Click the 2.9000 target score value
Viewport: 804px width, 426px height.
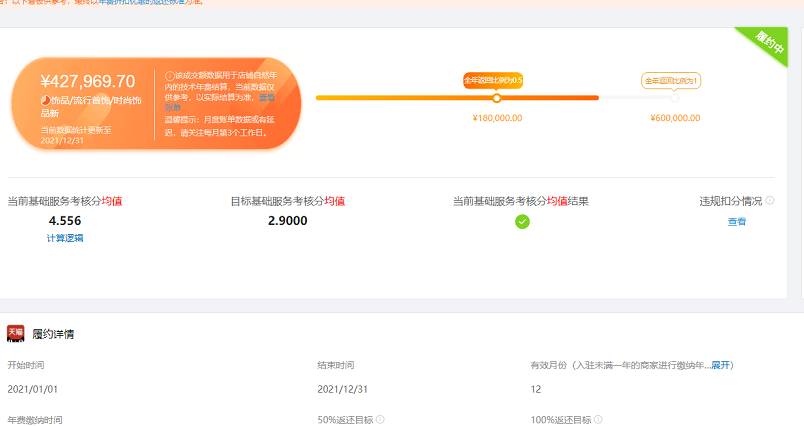288,221
